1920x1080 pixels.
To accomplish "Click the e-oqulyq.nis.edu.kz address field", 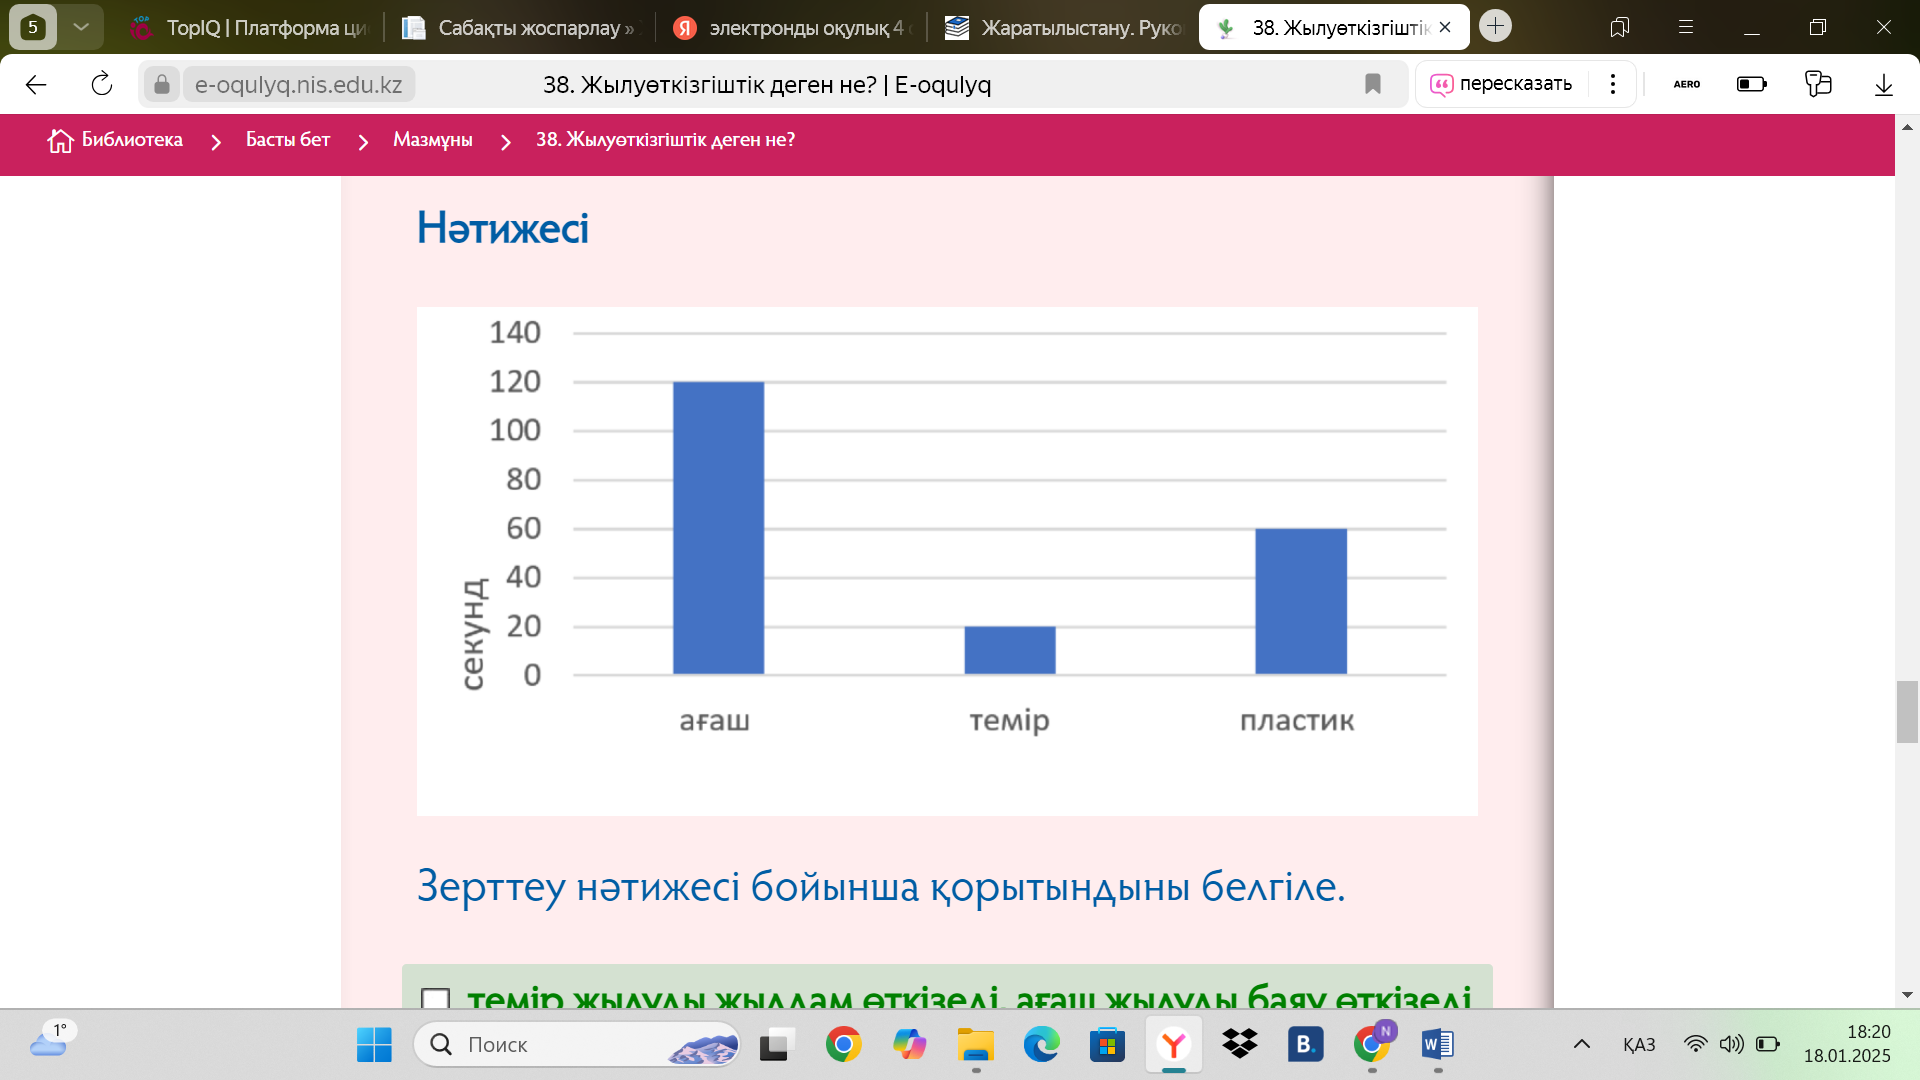I will point(298,85).
